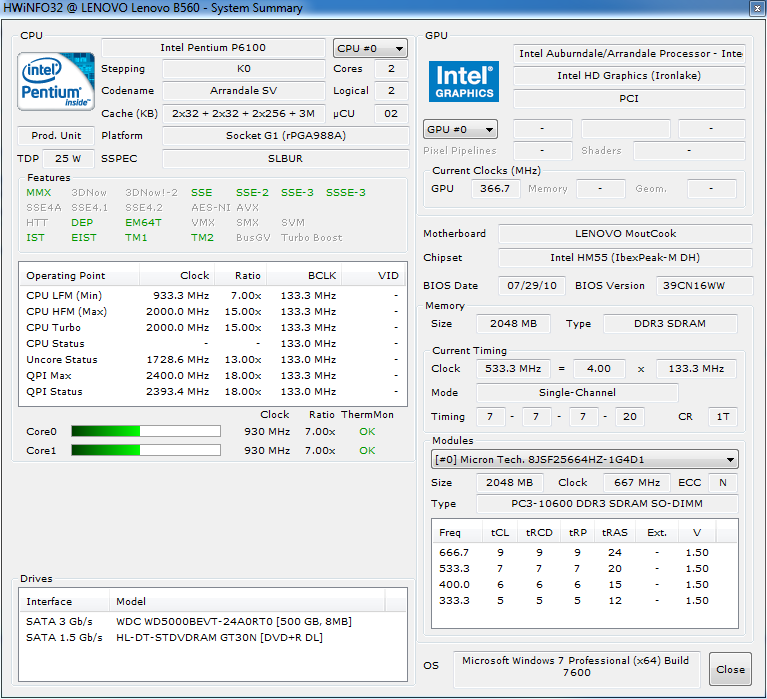Select the CPU Turbo row
The height and width of the screenshot is (699, 767).
click(x=213, y=327)
